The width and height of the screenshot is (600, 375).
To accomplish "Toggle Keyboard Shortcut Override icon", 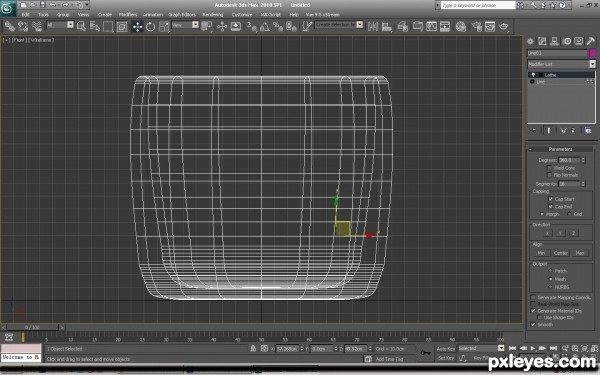I will 236,26.
